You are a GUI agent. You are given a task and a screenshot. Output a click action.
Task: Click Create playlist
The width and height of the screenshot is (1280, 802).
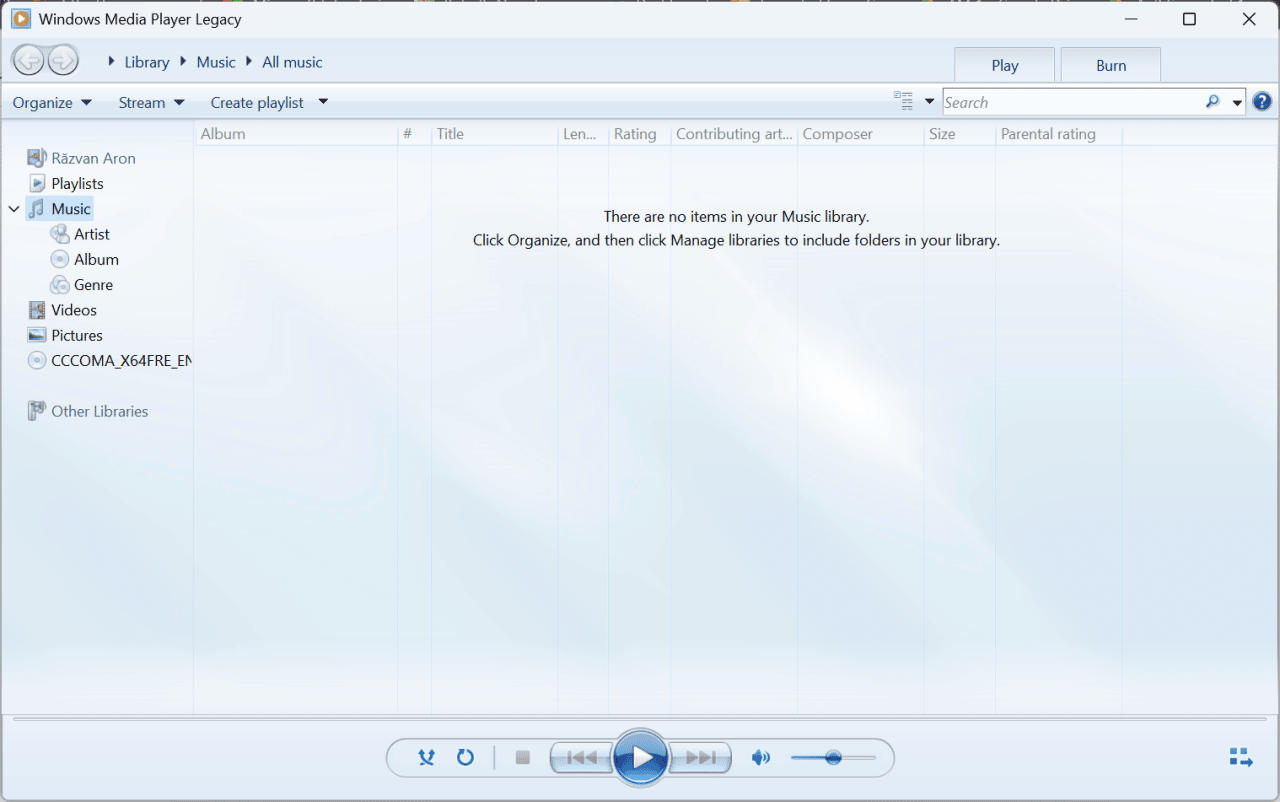tap(257, 102)
